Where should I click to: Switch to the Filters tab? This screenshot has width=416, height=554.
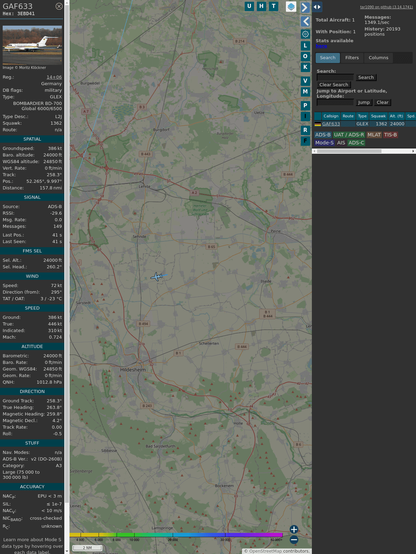tap(352, 58)
